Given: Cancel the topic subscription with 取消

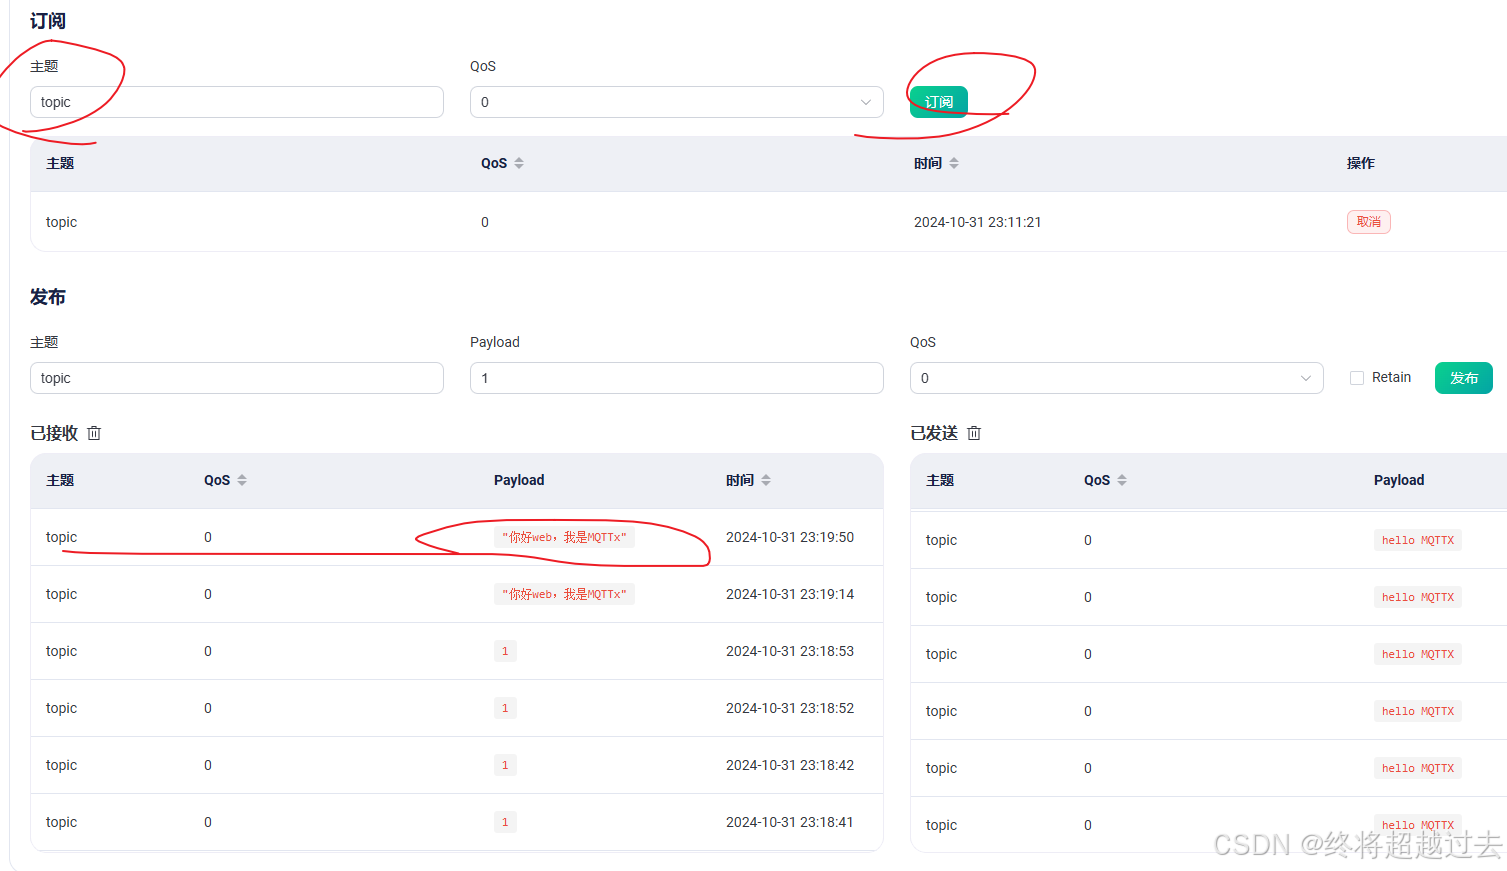Looking at the screenshot, I should 1368,222.
